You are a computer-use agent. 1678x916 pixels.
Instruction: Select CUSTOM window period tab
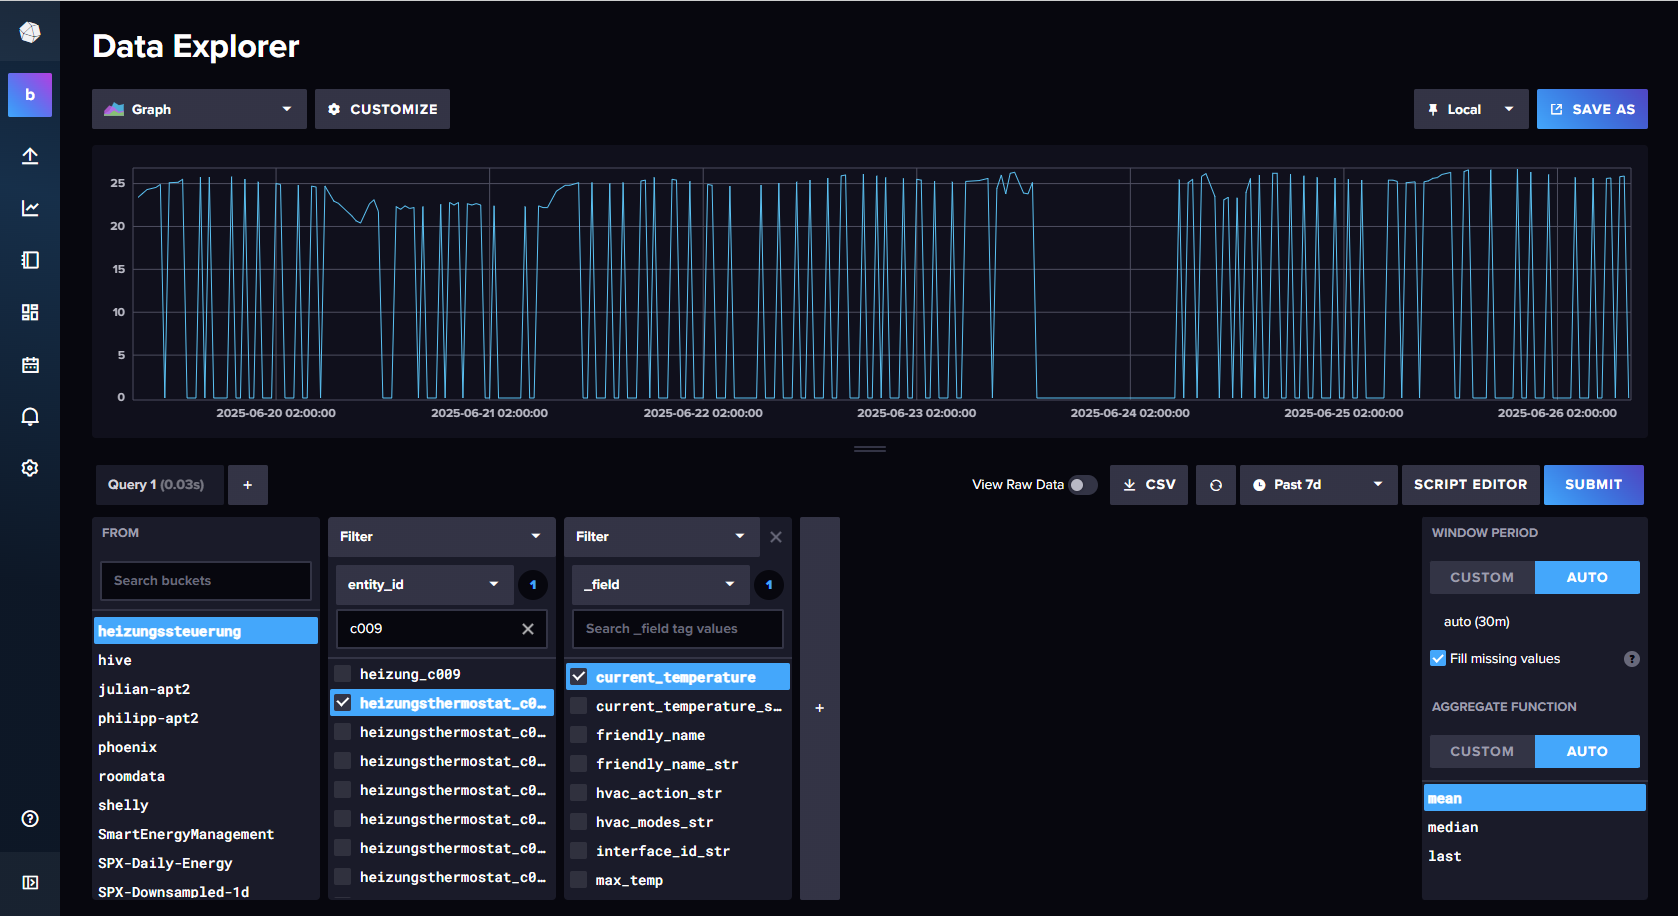tap(1481, 578)
